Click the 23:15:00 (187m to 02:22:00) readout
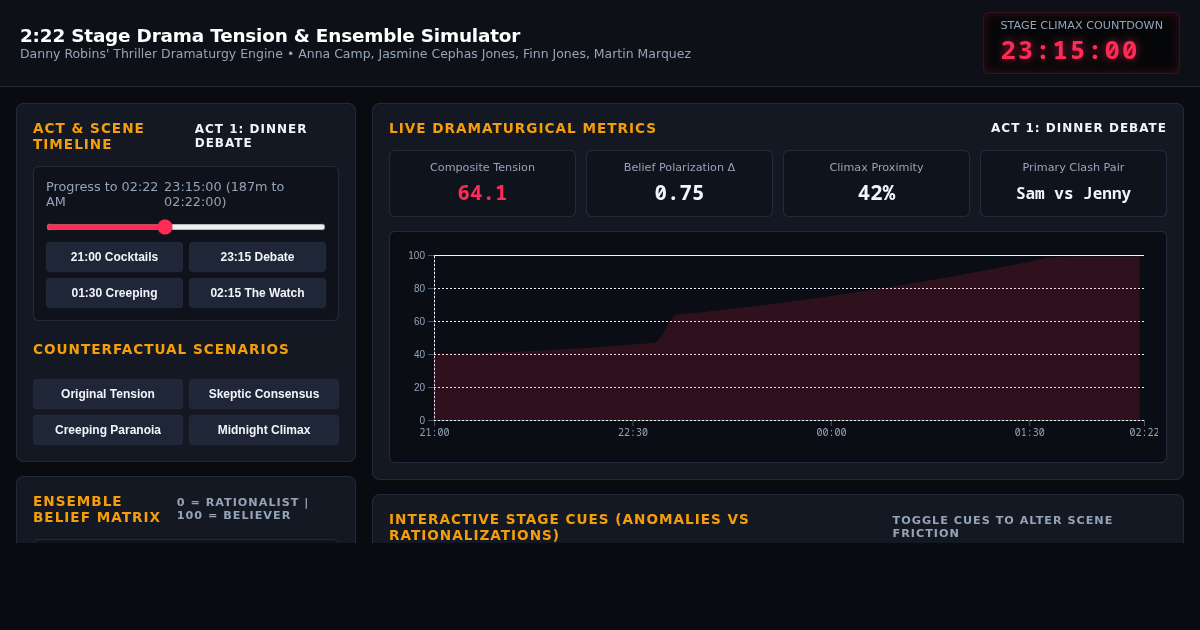 click(x=224, y=194)
